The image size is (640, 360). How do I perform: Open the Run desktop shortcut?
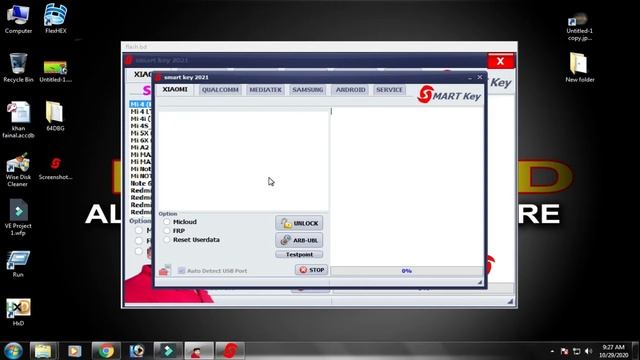coord(18,264)
